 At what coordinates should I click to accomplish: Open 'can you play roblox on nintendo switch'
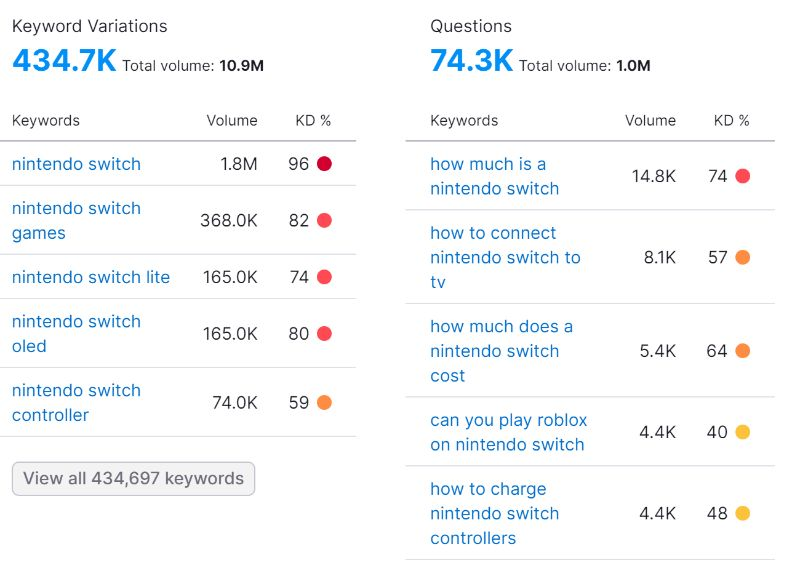point(508,432)
